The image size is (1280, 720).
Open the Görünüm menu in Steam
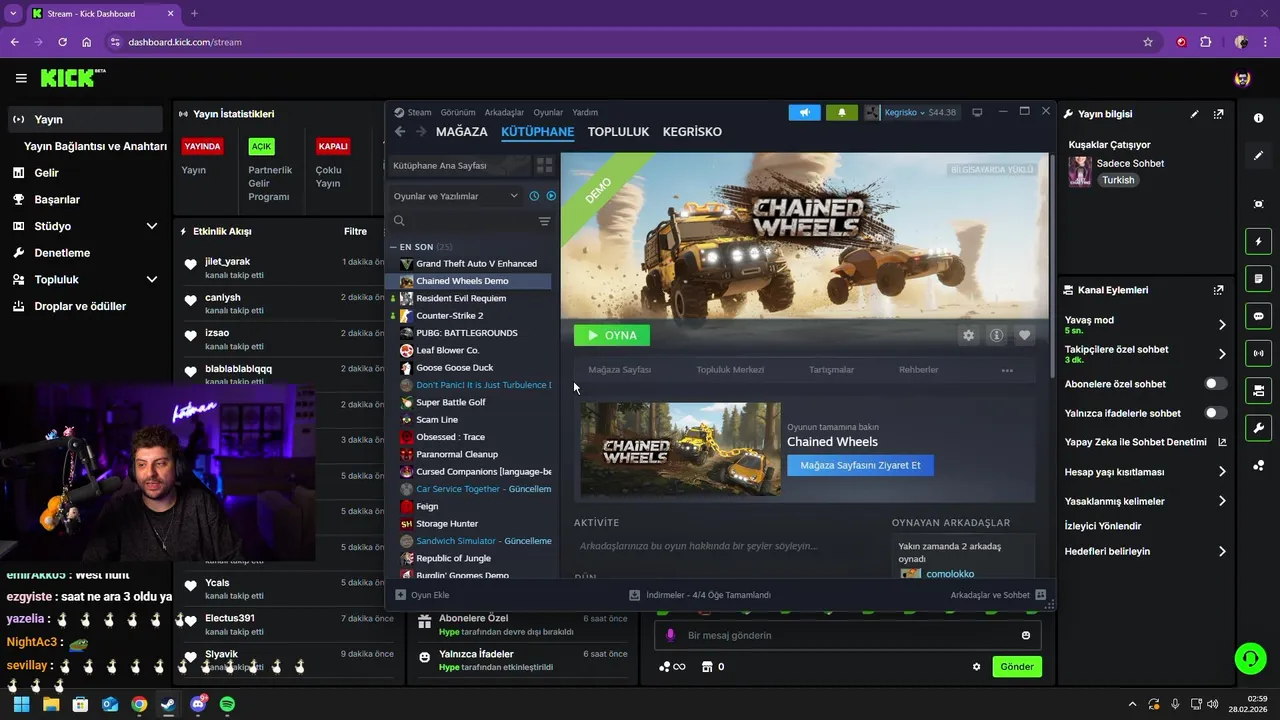[458, 113]
